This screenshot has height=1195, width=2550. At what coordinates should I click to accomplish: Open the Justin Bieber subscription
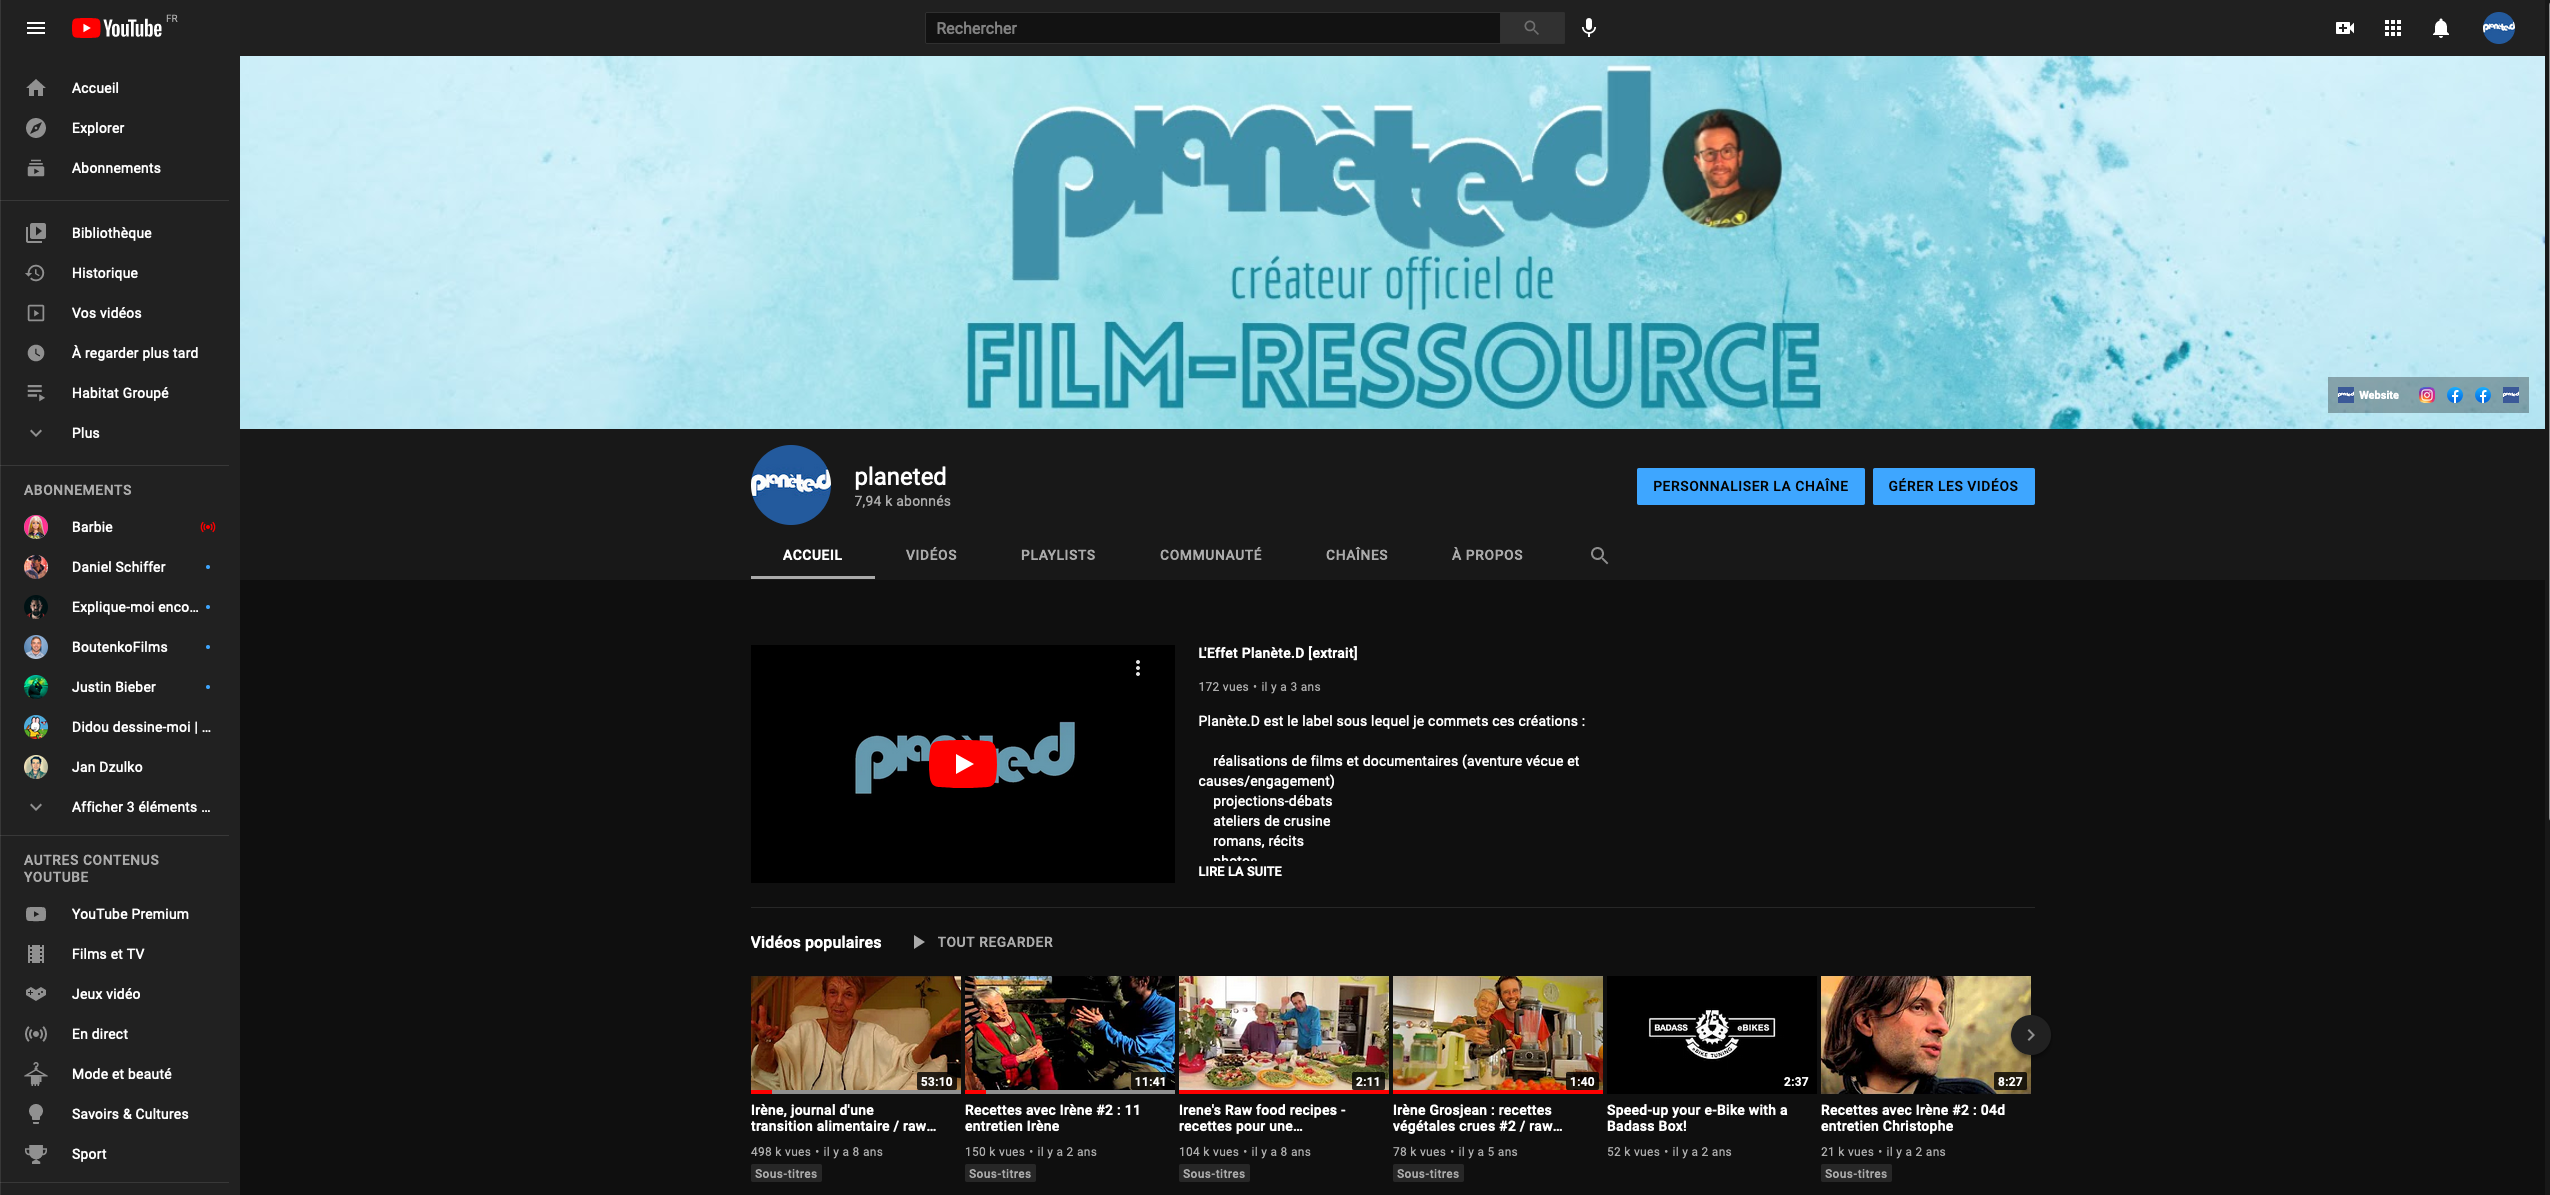click(120, 687)
